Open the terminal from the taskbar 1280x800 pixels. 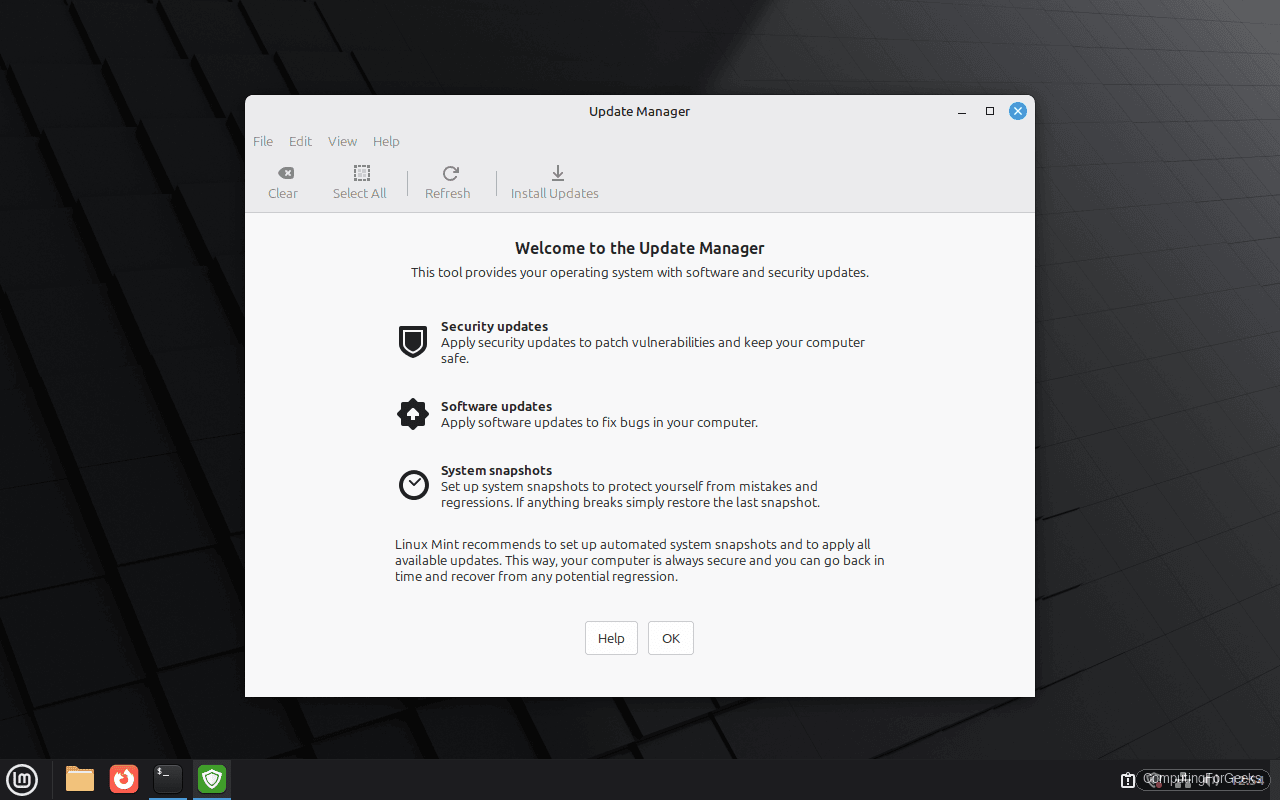pos(167,779)
